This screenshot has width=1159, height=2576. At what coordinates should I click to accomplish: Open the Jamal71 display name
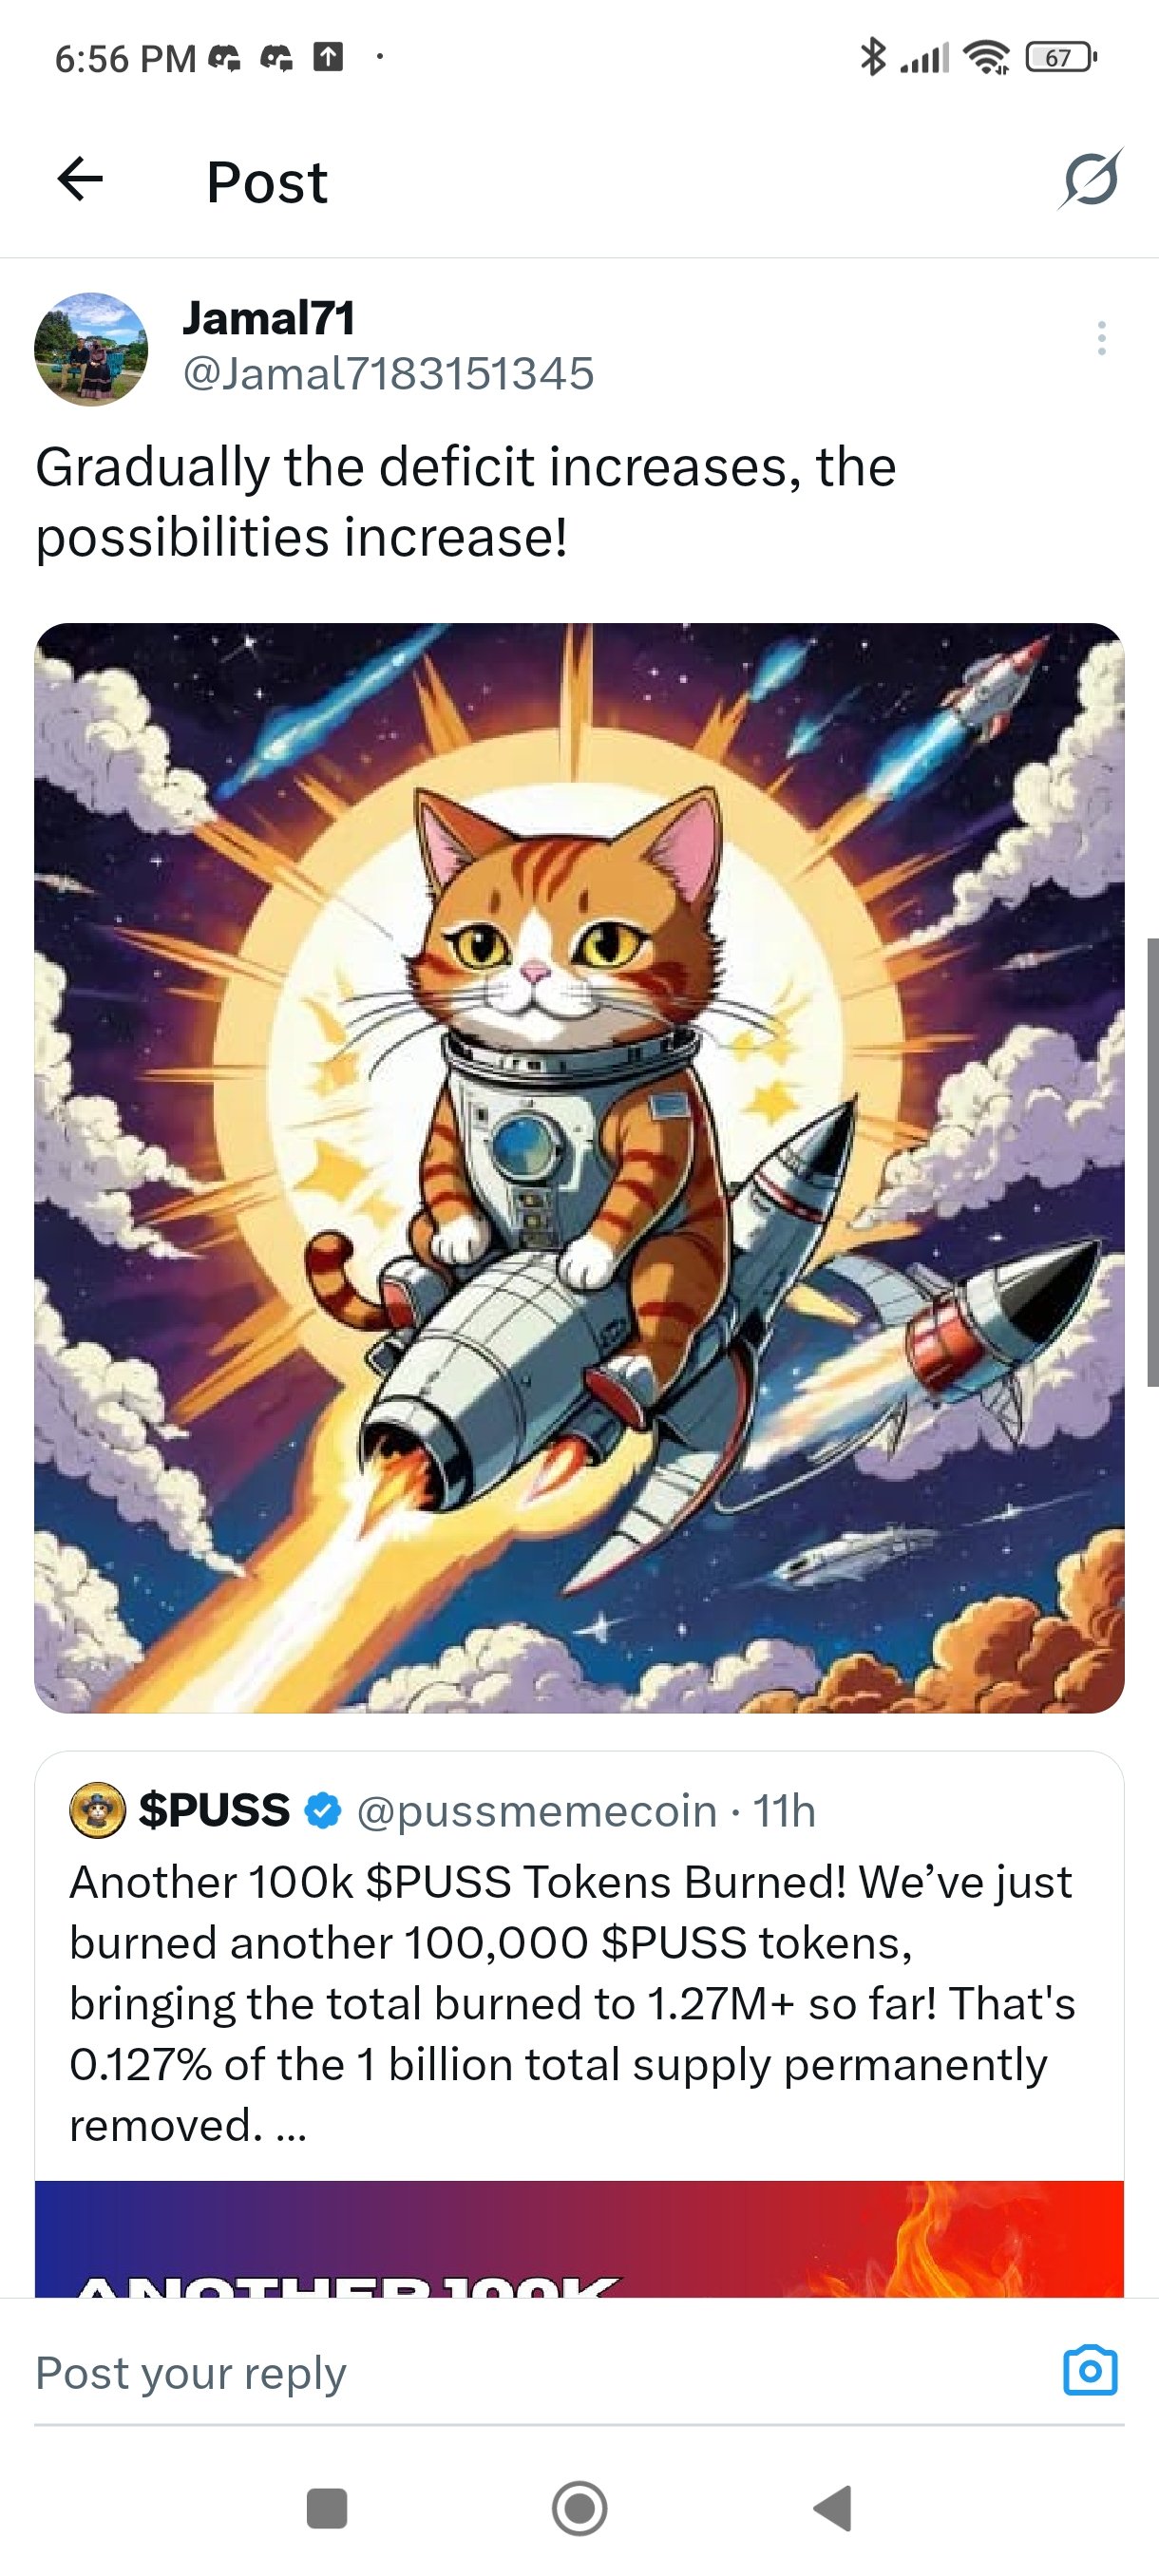pos(268,318)
